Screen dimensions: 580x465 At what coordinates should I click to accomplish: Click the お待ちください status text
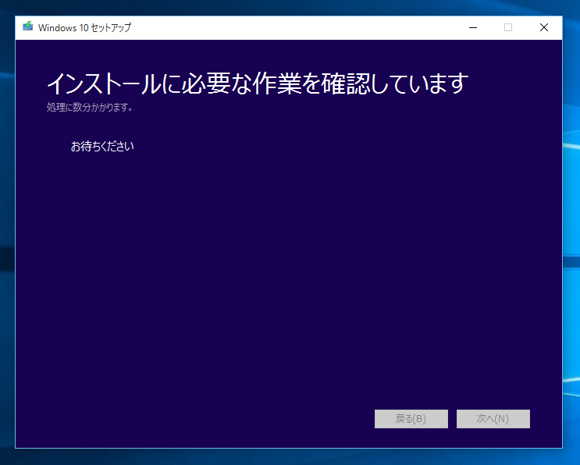(x=102, y=146)
